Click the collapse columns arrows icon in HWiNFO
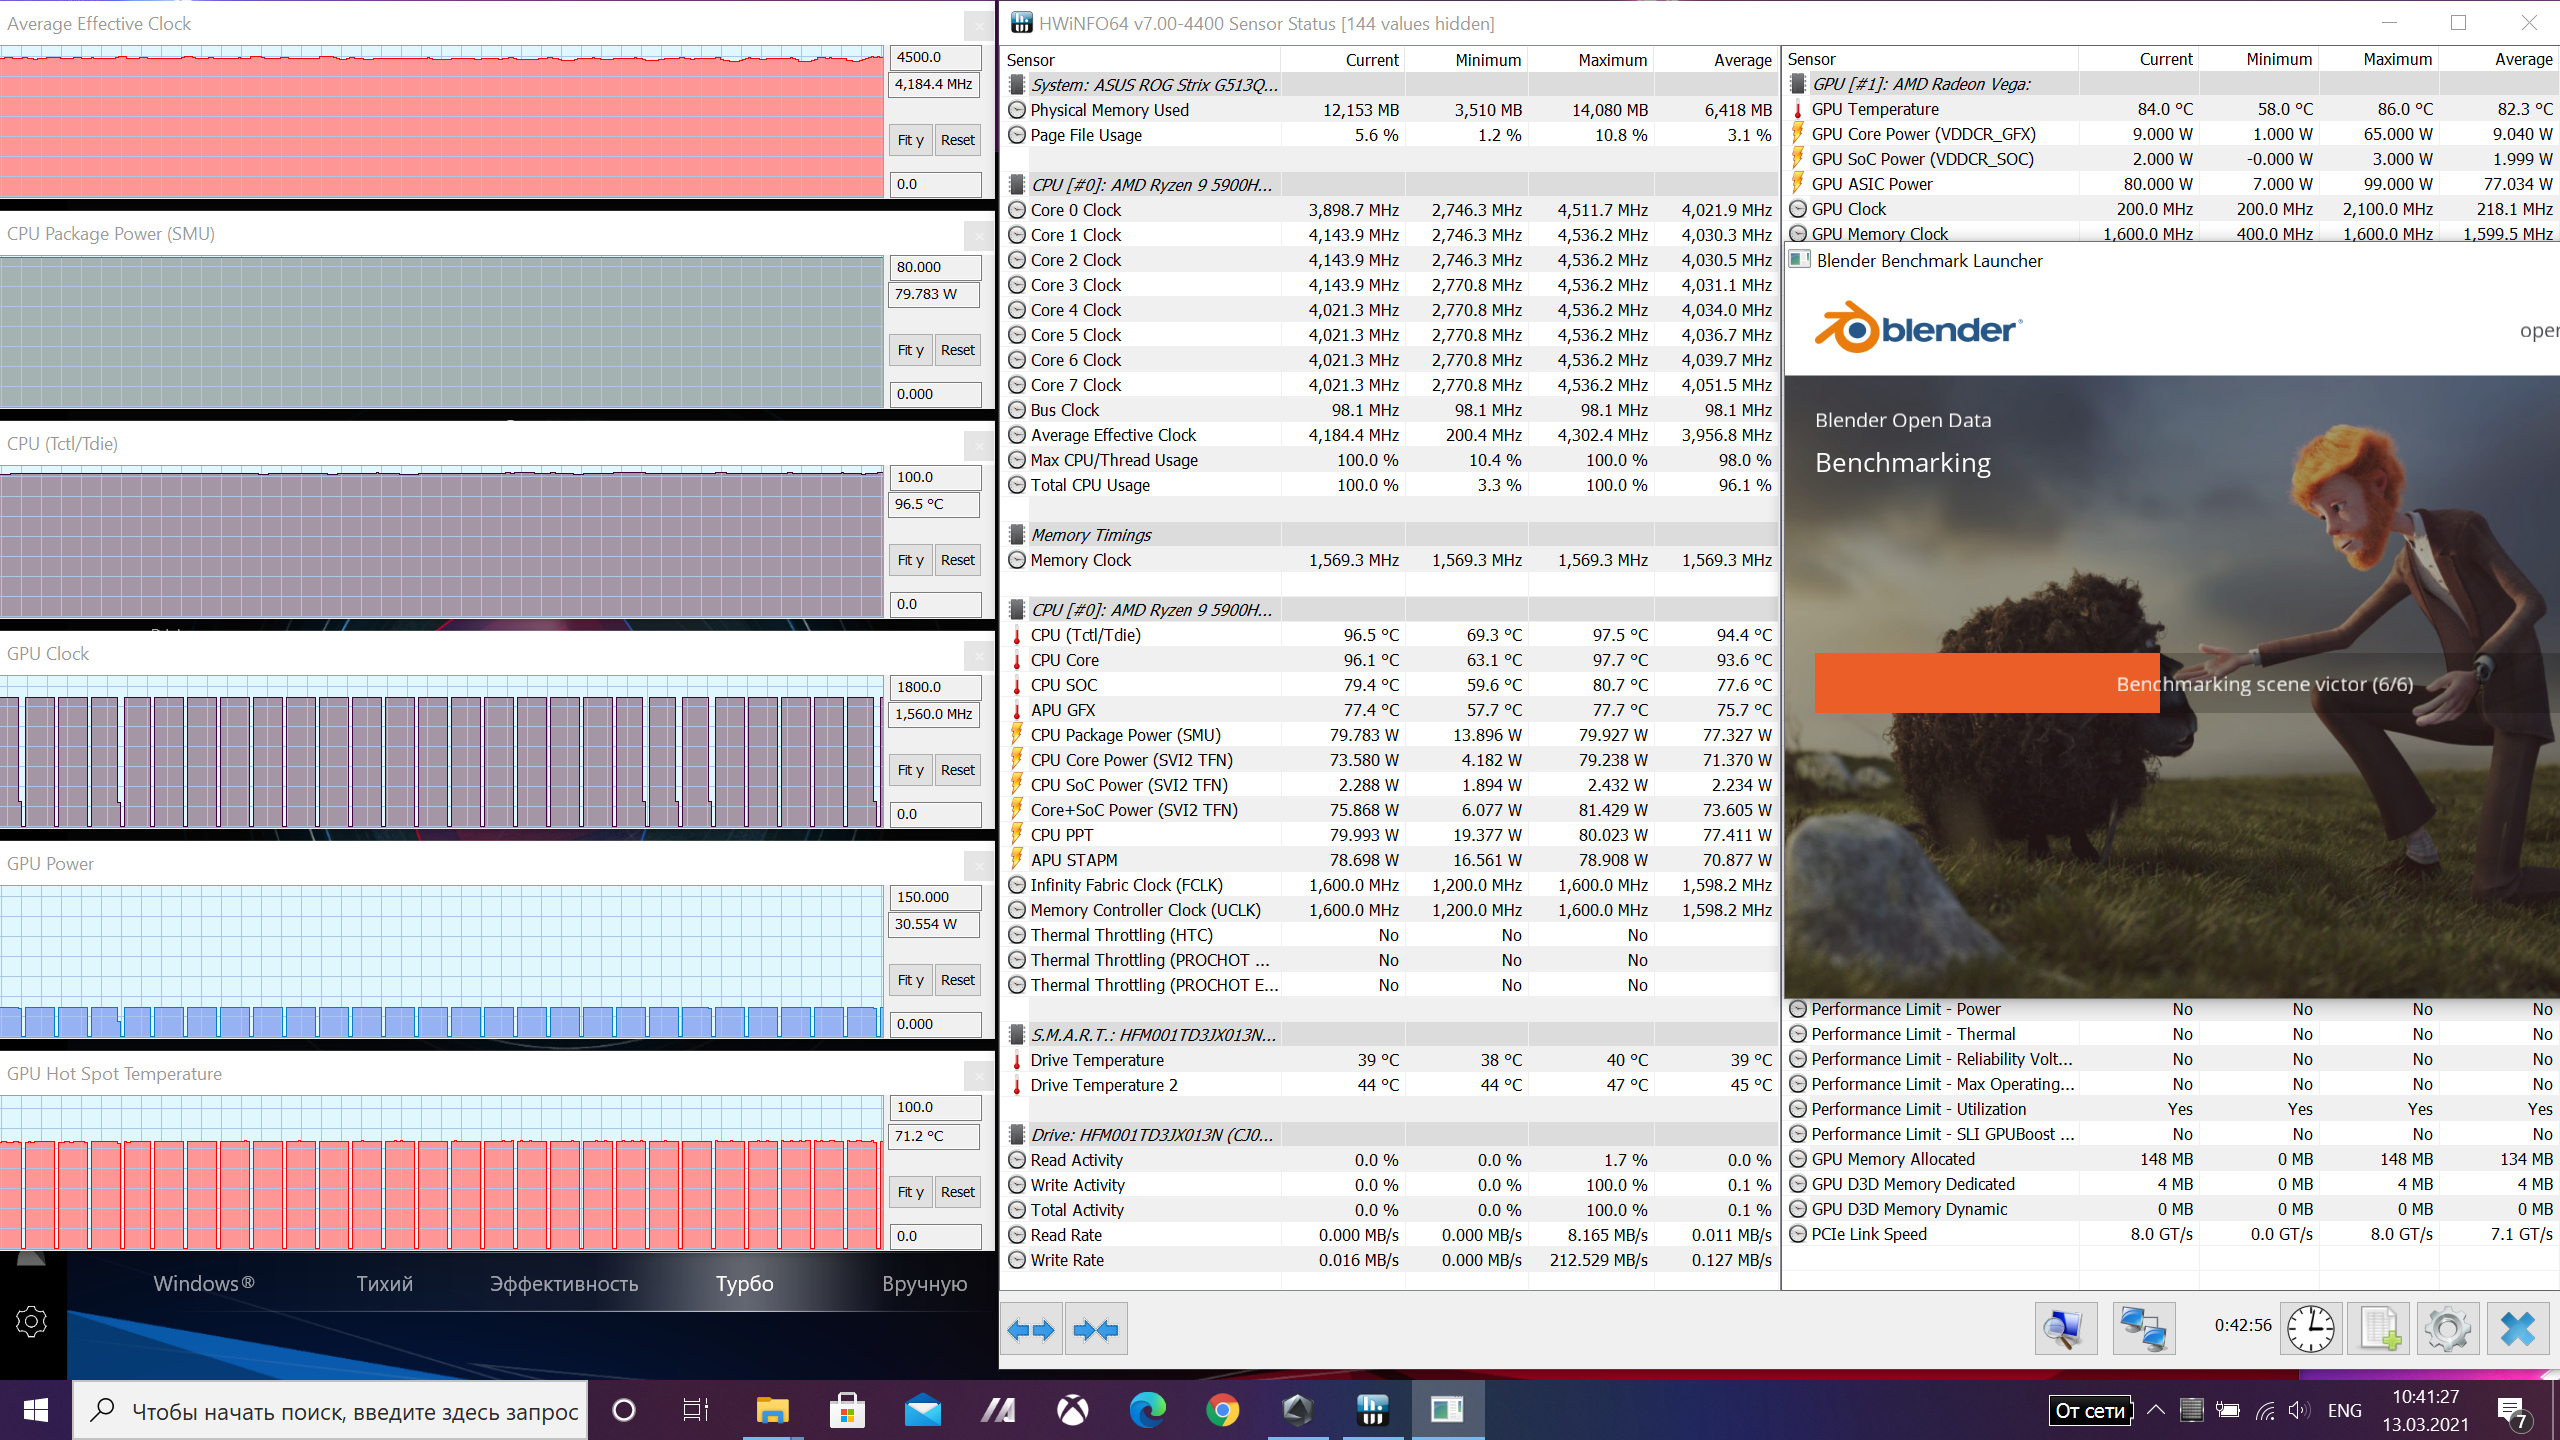Image resolution: width=2560 pixels, height=1440 pixels. point(1096,1329)
